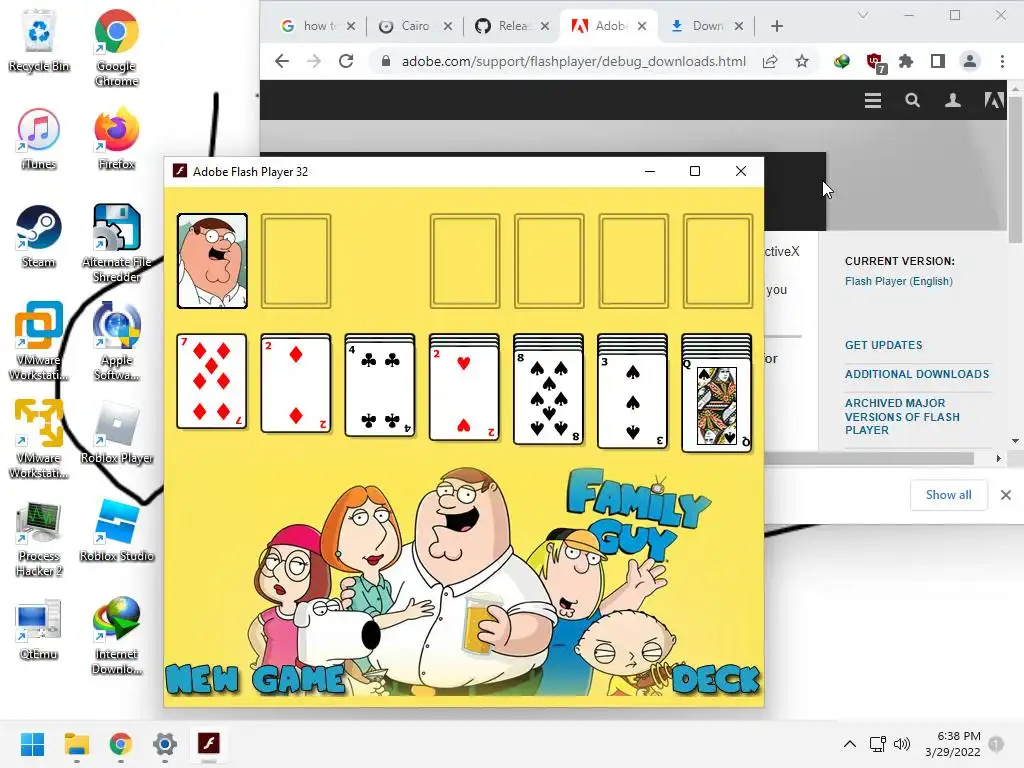
Task: Select the 8 of spades card
Action: click(549, 397)
